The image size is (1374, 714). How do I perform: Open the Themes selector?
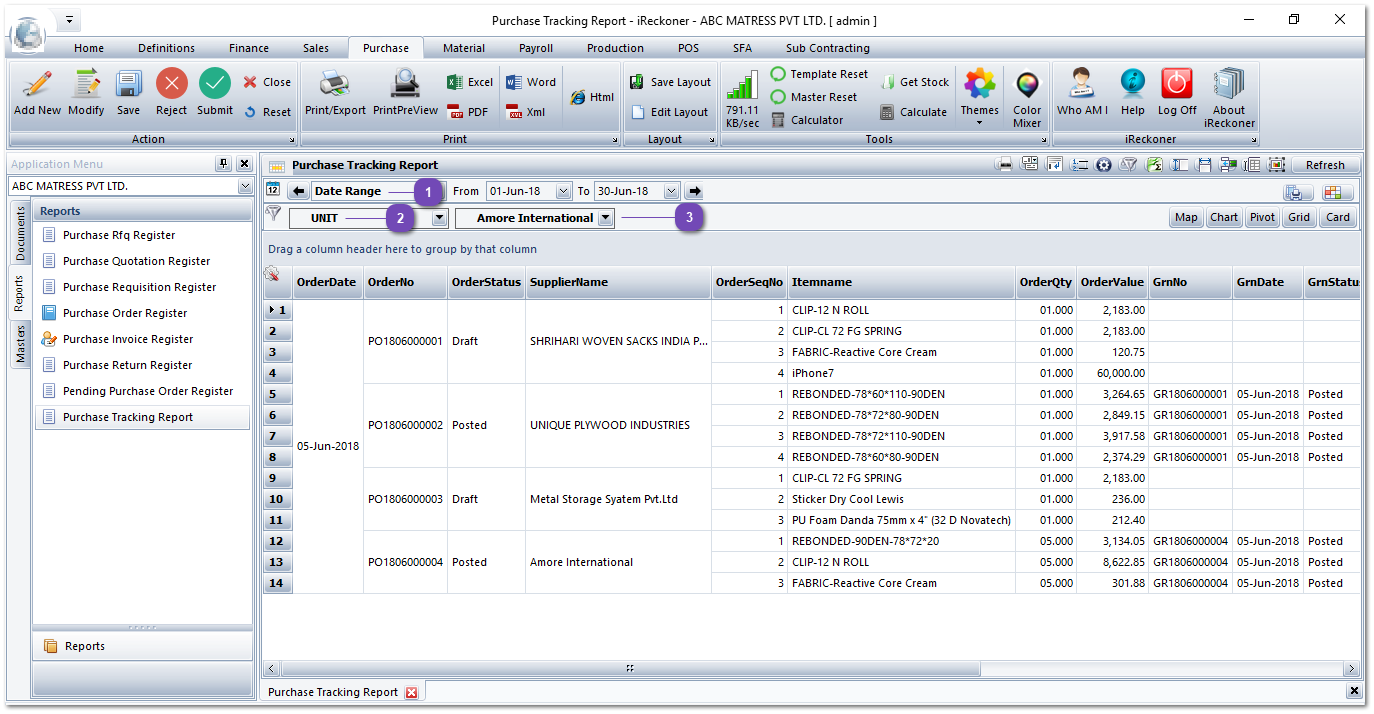click(979, 95)
